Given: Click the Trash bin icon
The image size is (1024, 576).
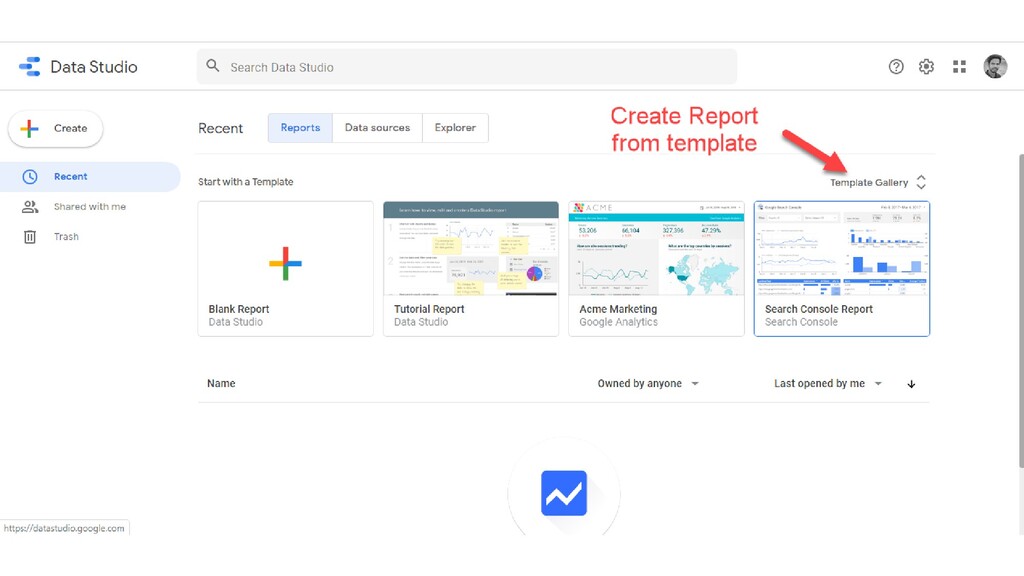Looking at the screenshot, I should click(30, 237).
